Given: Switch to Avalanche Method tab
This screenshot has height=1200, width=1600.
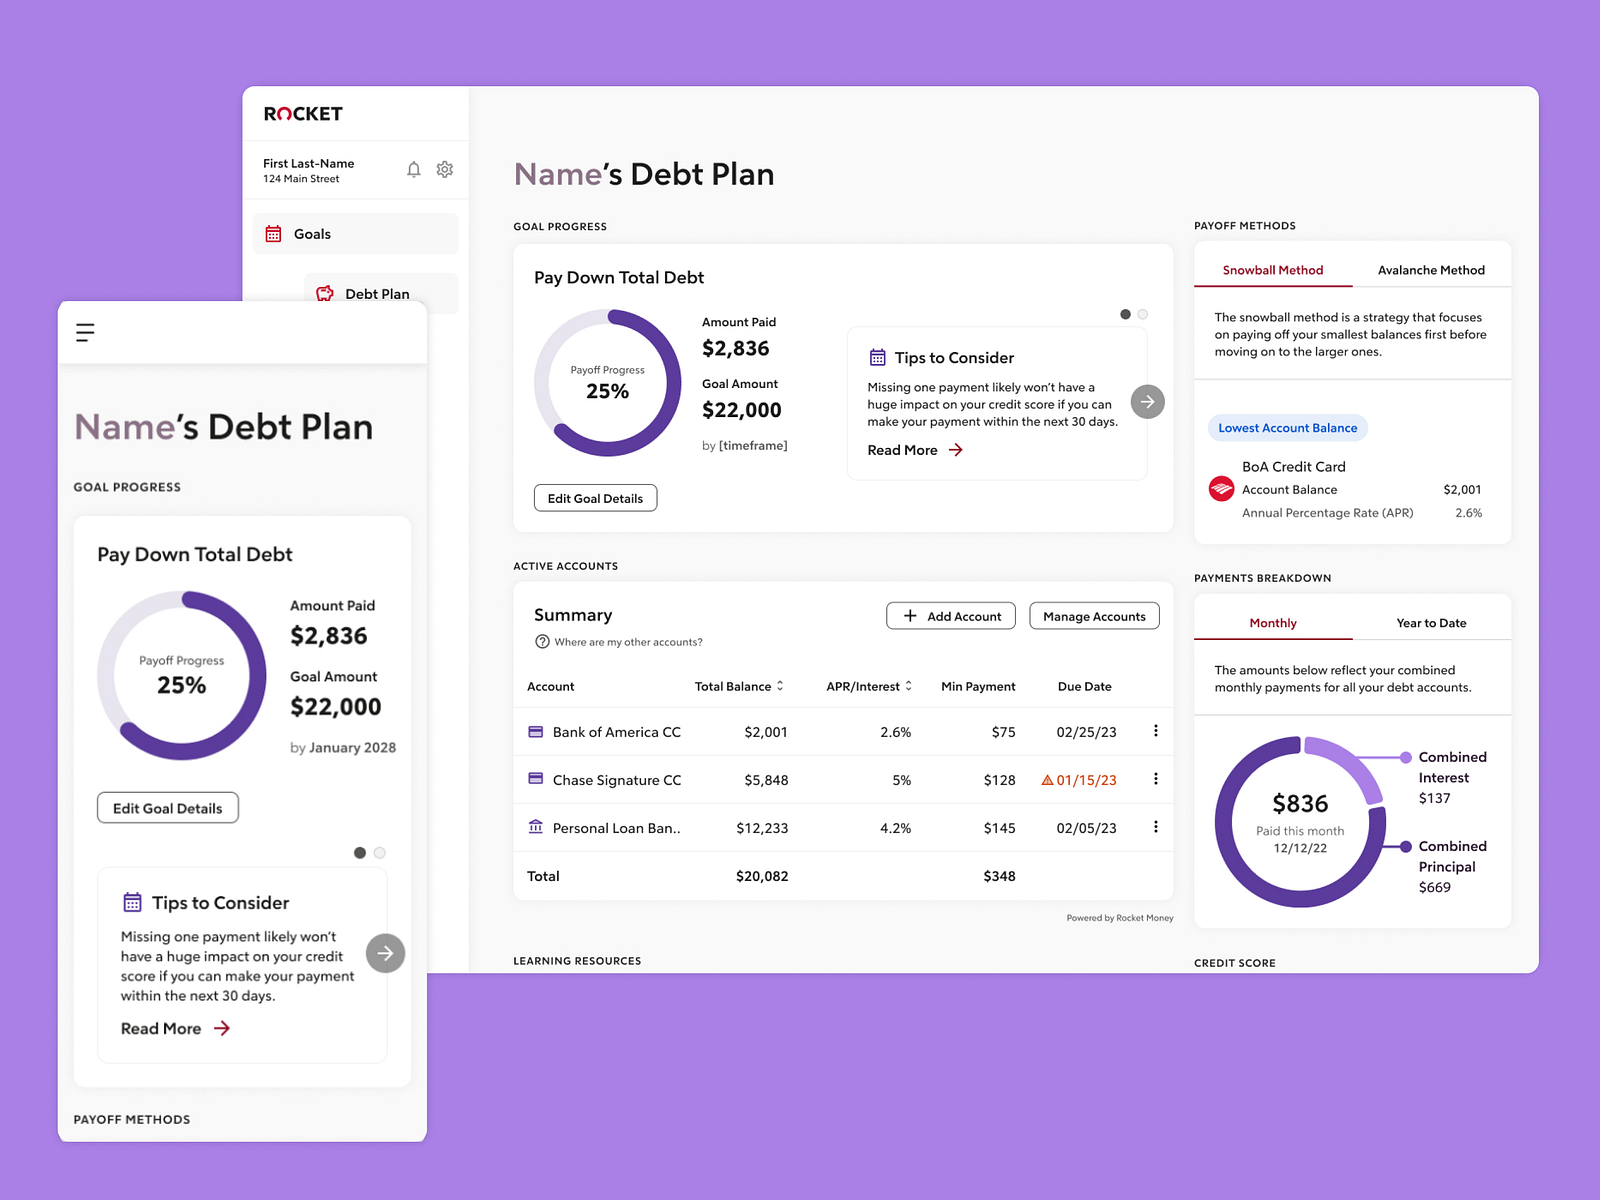Looking at the screenshot, I should click(1431, 270).
